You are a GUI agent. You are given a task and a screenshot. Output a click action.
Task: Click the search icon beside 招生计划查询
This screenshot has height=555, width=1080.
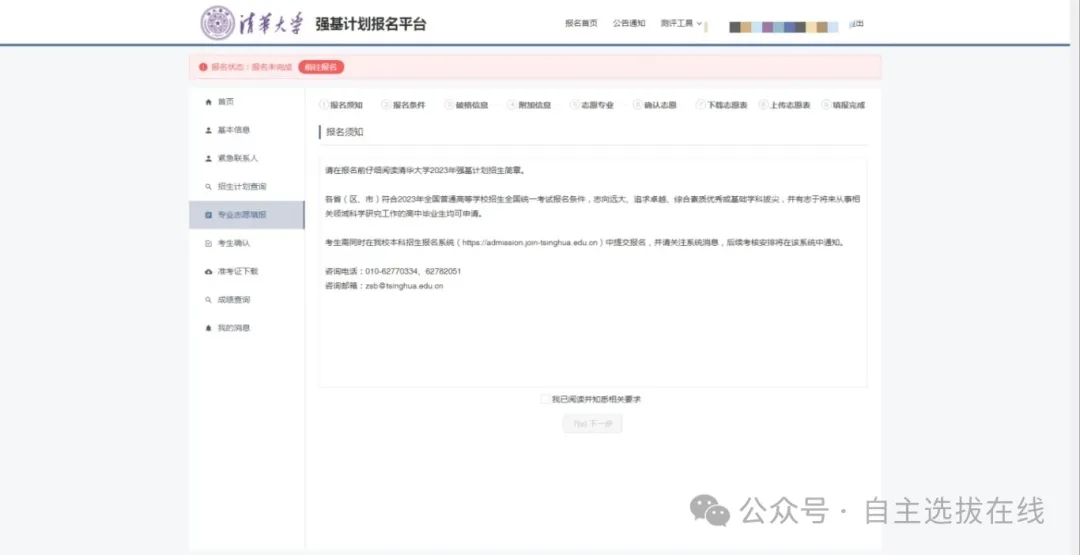click(208, 187)
